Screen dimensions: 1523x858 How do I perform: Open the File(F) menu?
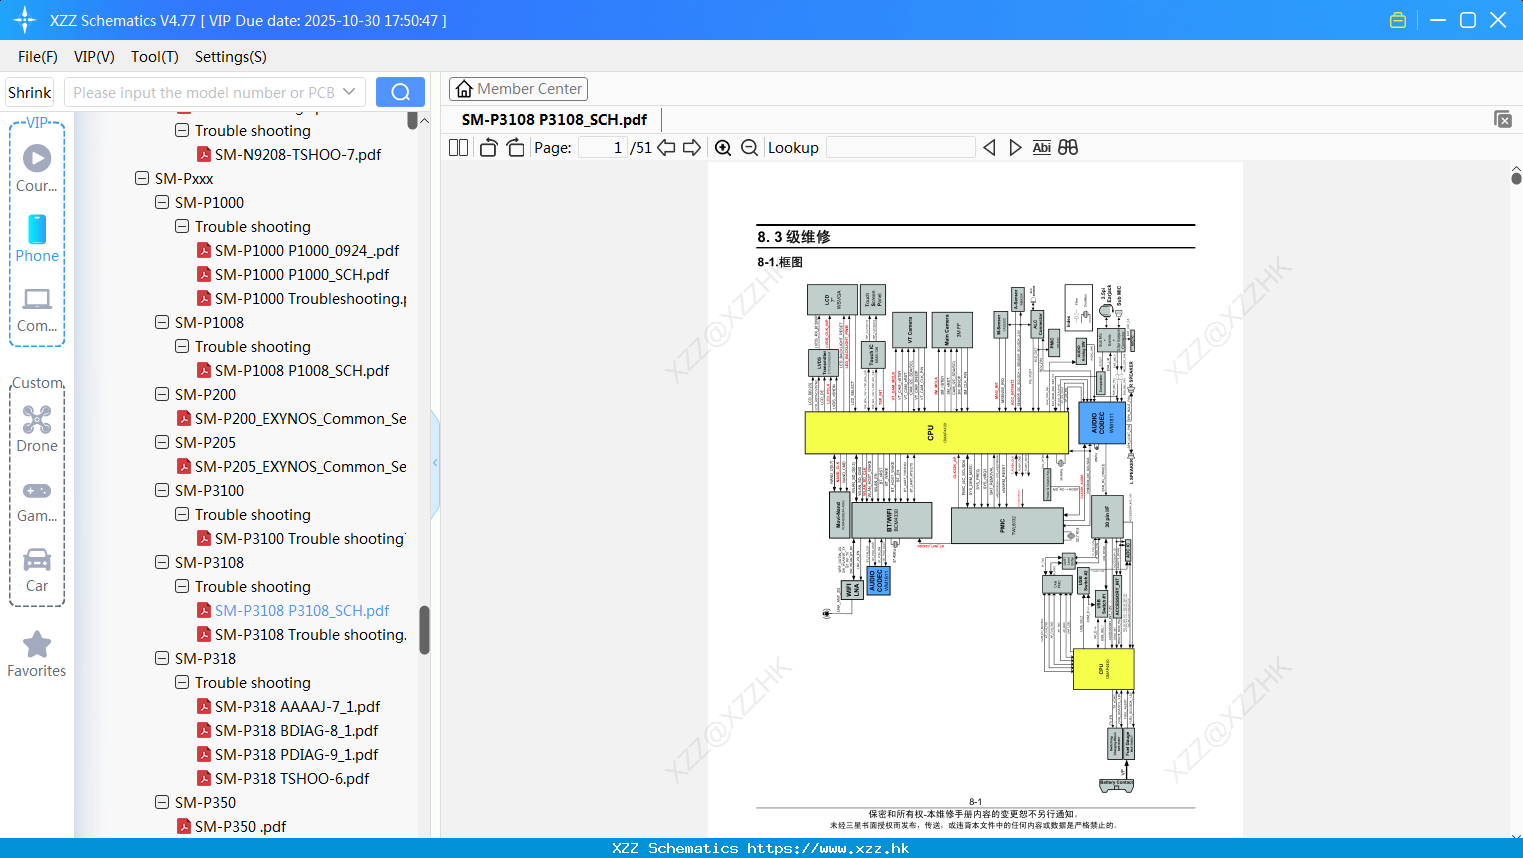[x=38, y=56]
